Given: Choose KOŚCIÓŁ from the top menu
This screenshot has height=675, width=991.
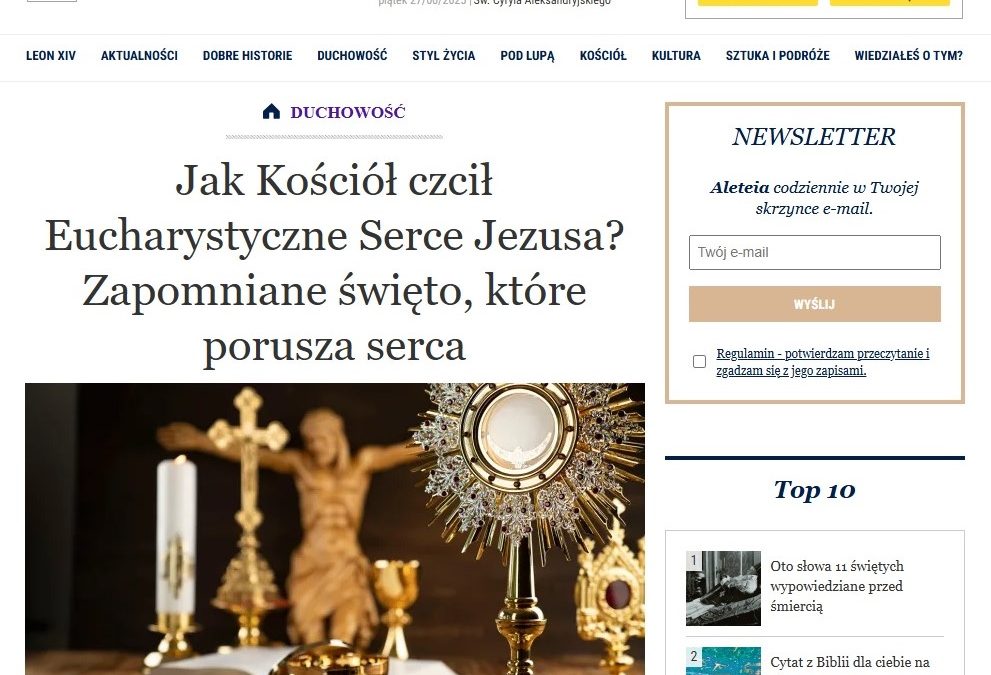Looking at the screenshot, I should coord(603,56).
